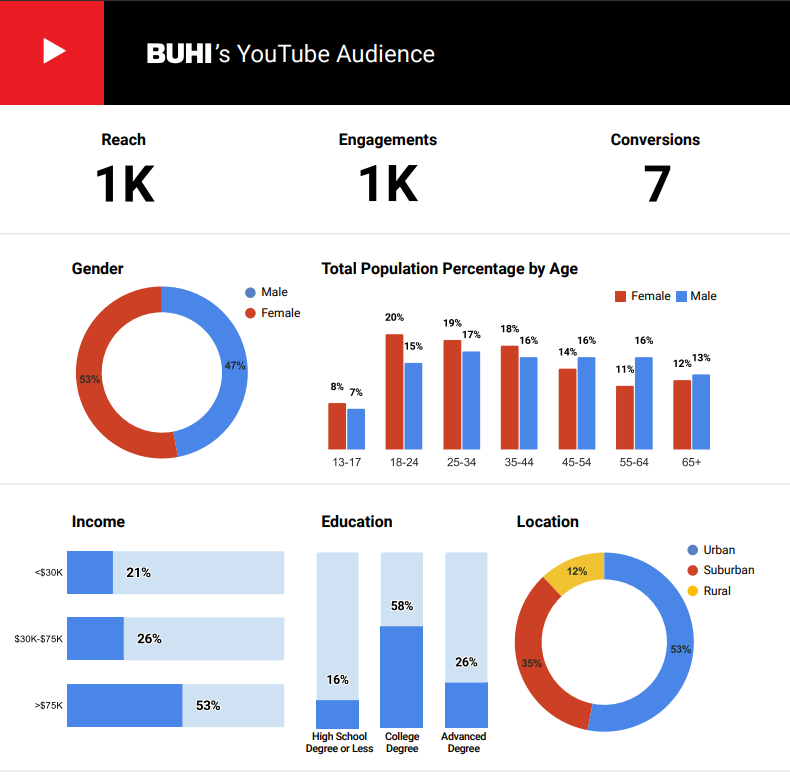Click the Engagements metric value 1K

pyautogui.click(x=388, y=184)
